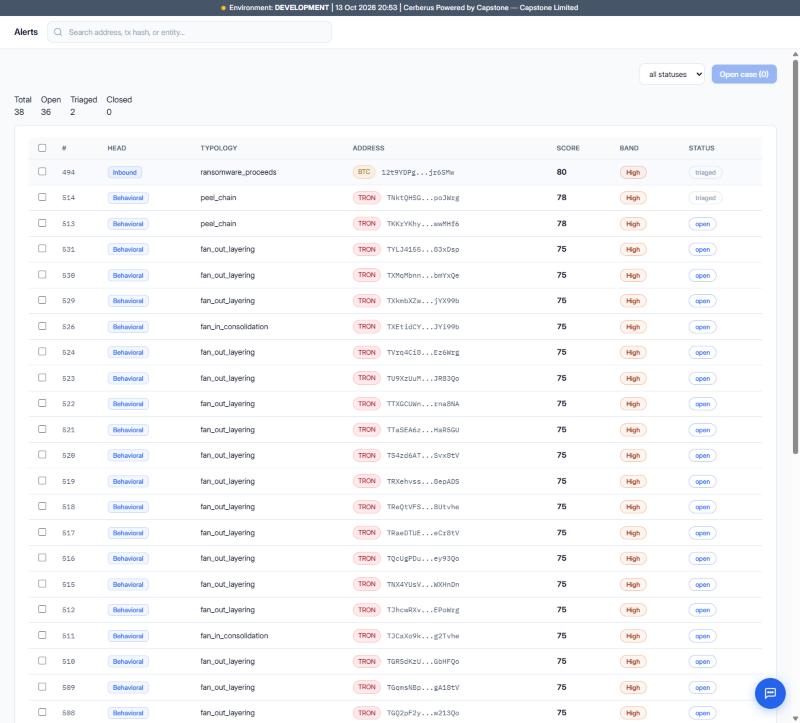The image size is (800, 723).
Task: Click the open status of alert 512
Action: (703, 610)
